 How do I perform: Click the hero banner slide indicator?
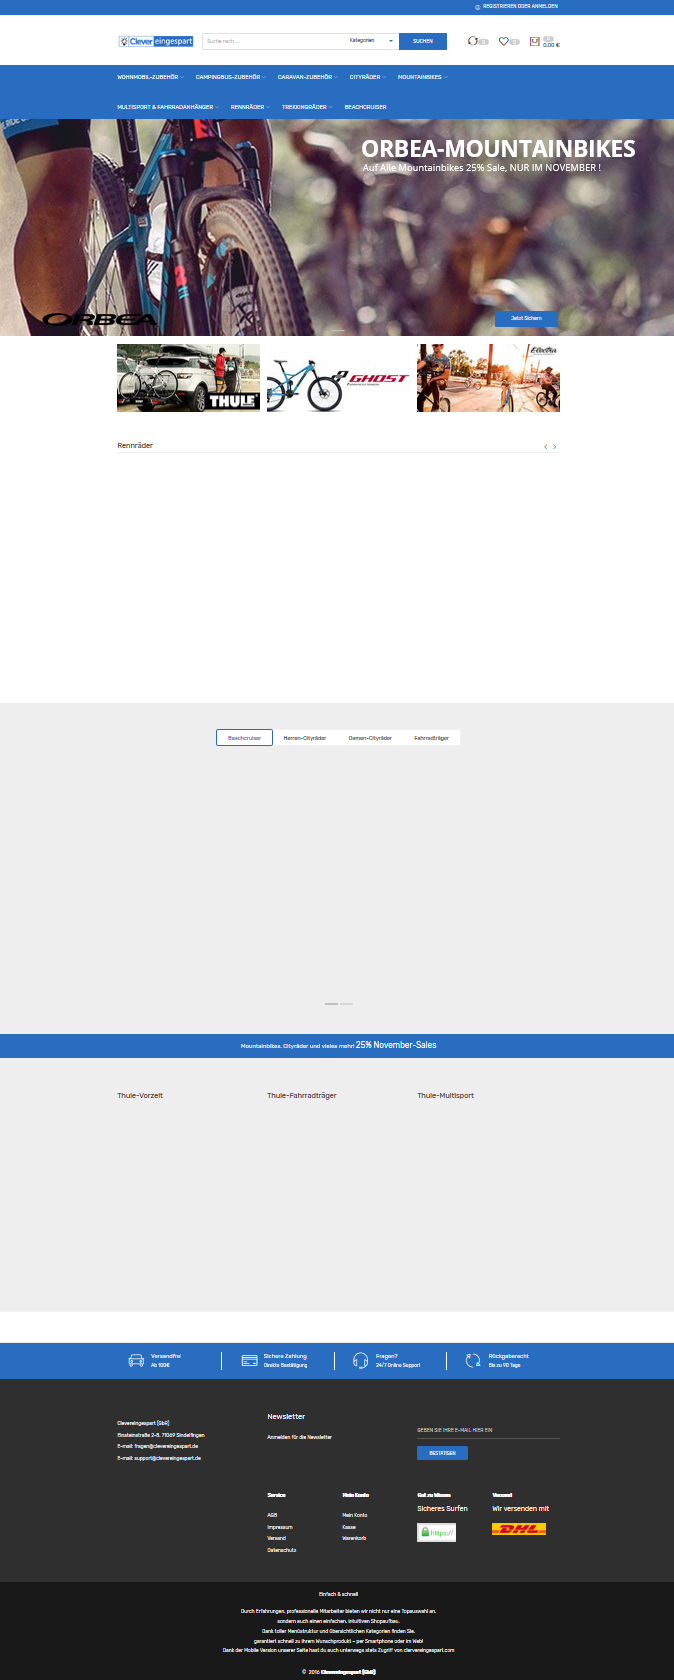click(338, 330)
